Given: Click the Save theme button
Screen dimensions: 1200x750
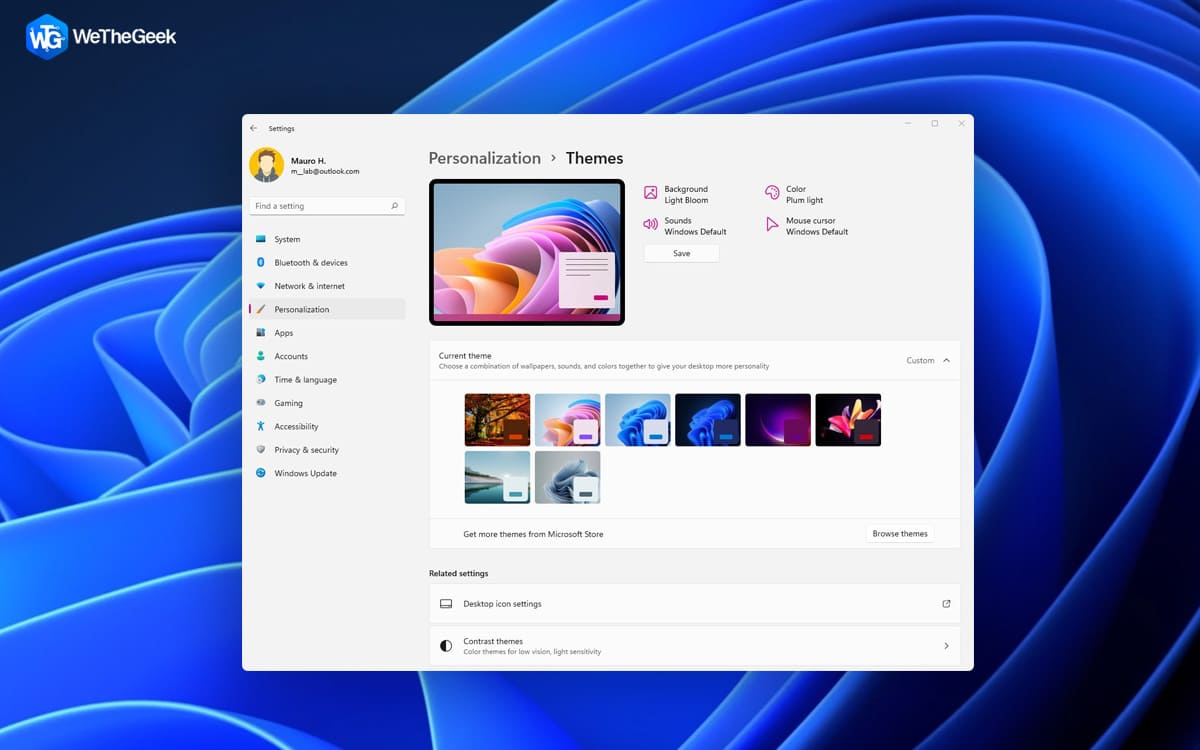Looking at the screenshot, I should click(x=681, y=253).
